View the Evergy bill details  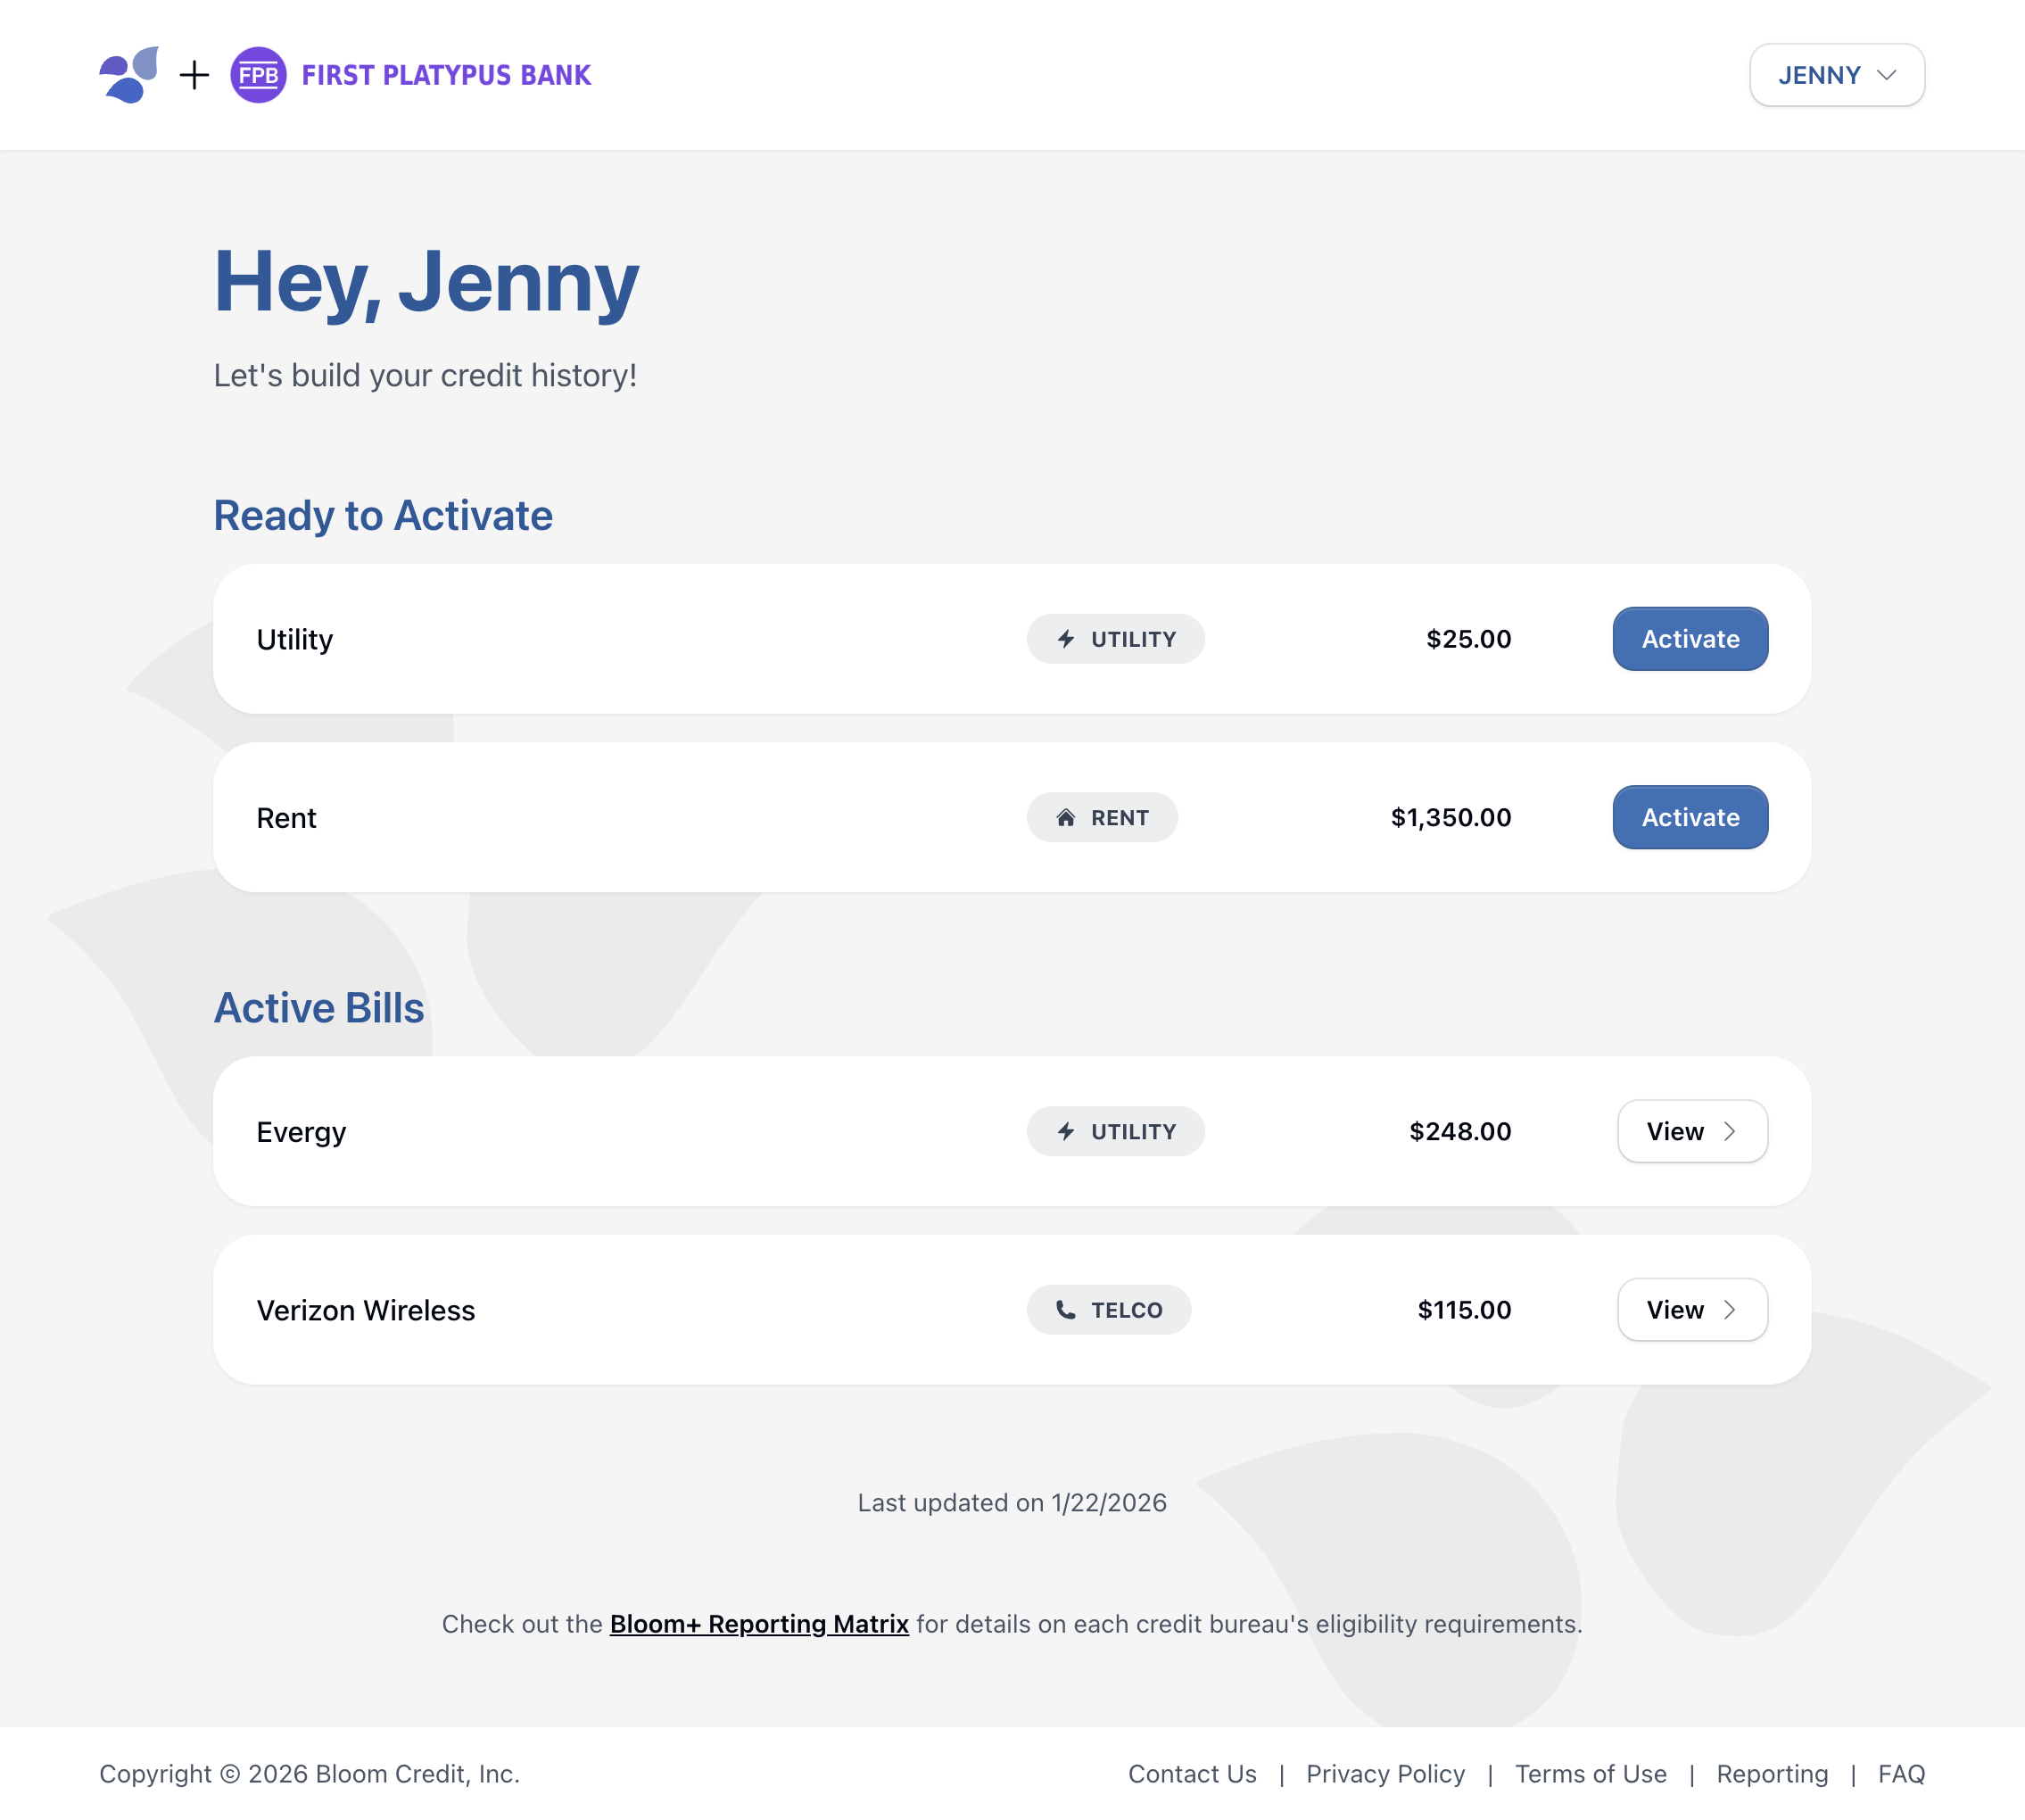1692,1132
